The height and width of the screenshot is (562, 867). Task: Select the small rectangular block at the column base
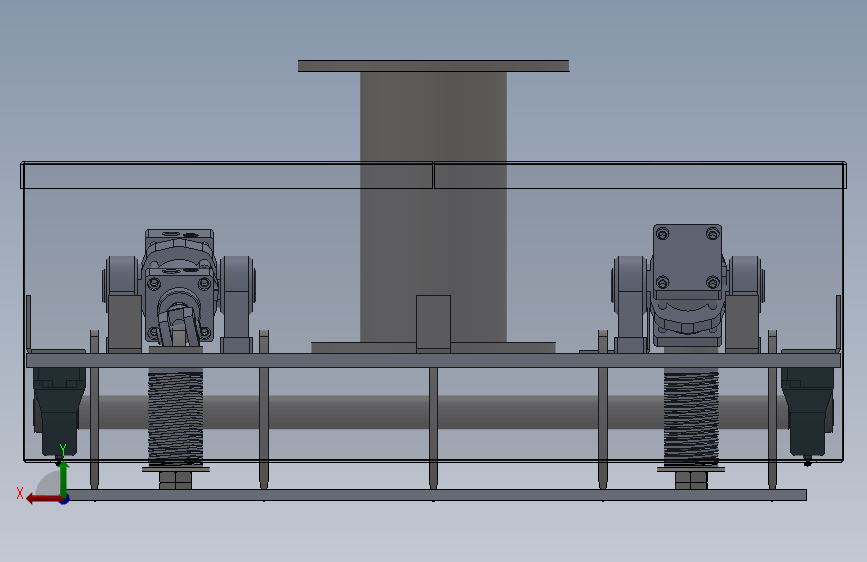(434, 324)
